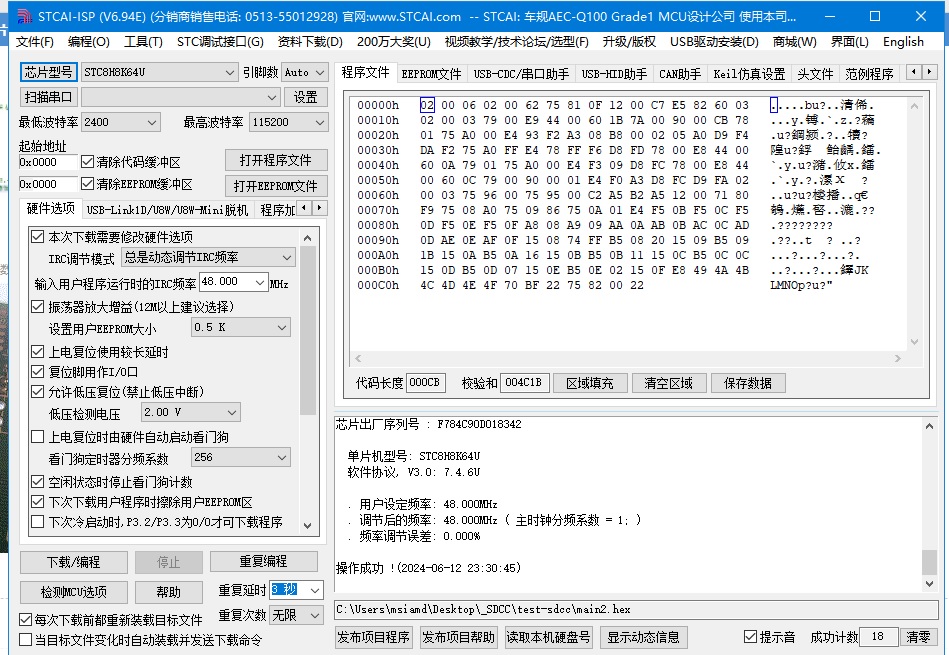The height and width of the screenshot is (655, 949).
Task: Switch interface language to English
Action: (903, 42)
